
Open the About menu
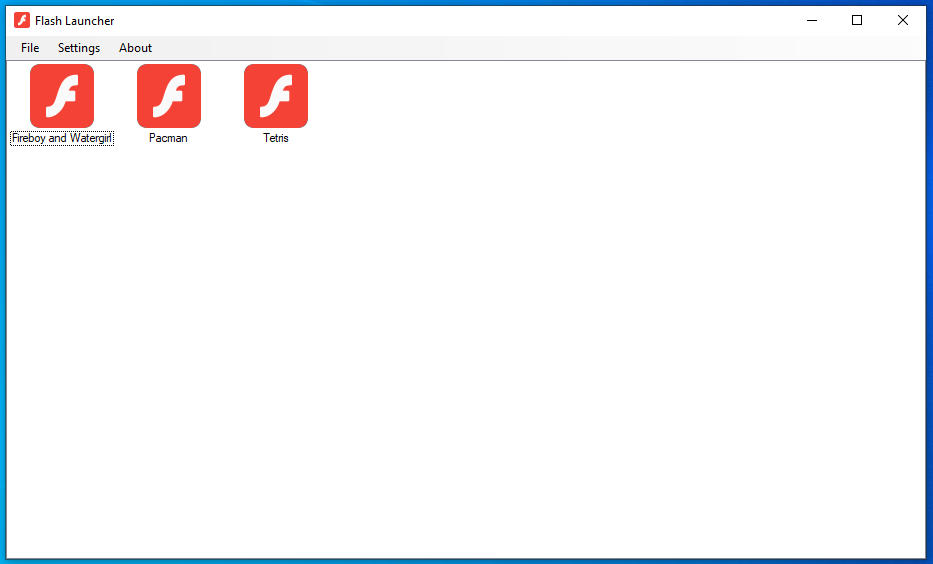pyautogui.click(x=135, y=48)
